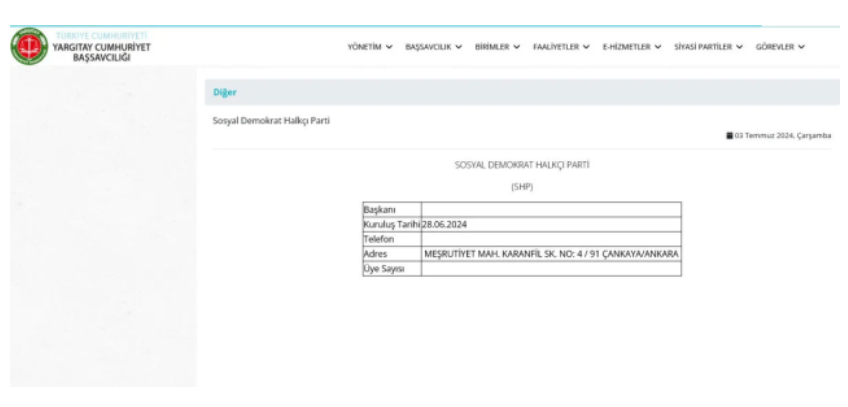The image size is (848, 407).
Task: Select the Sosyal Demokrat Halkçı Parti page title
Action: coord(271,121)
